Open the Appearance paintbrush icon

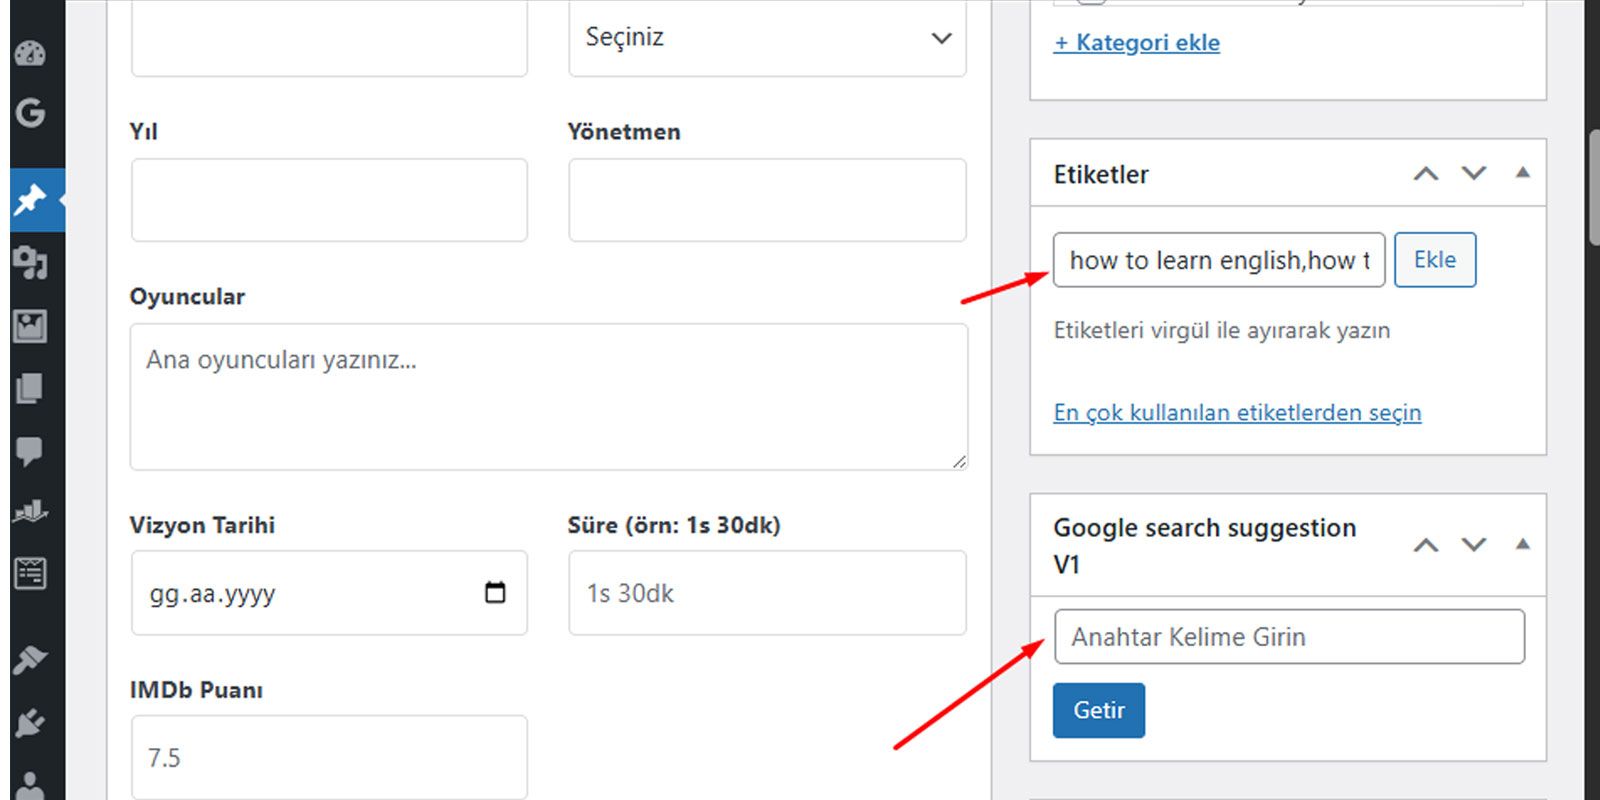[x=30, y=659]
